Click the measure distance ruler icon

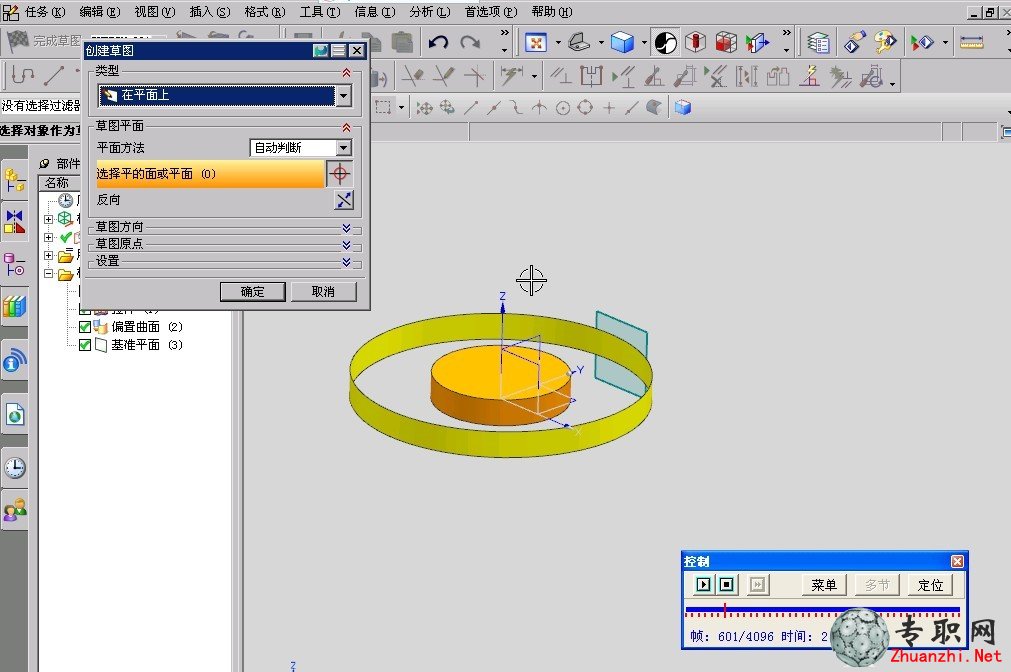point(971,43)
